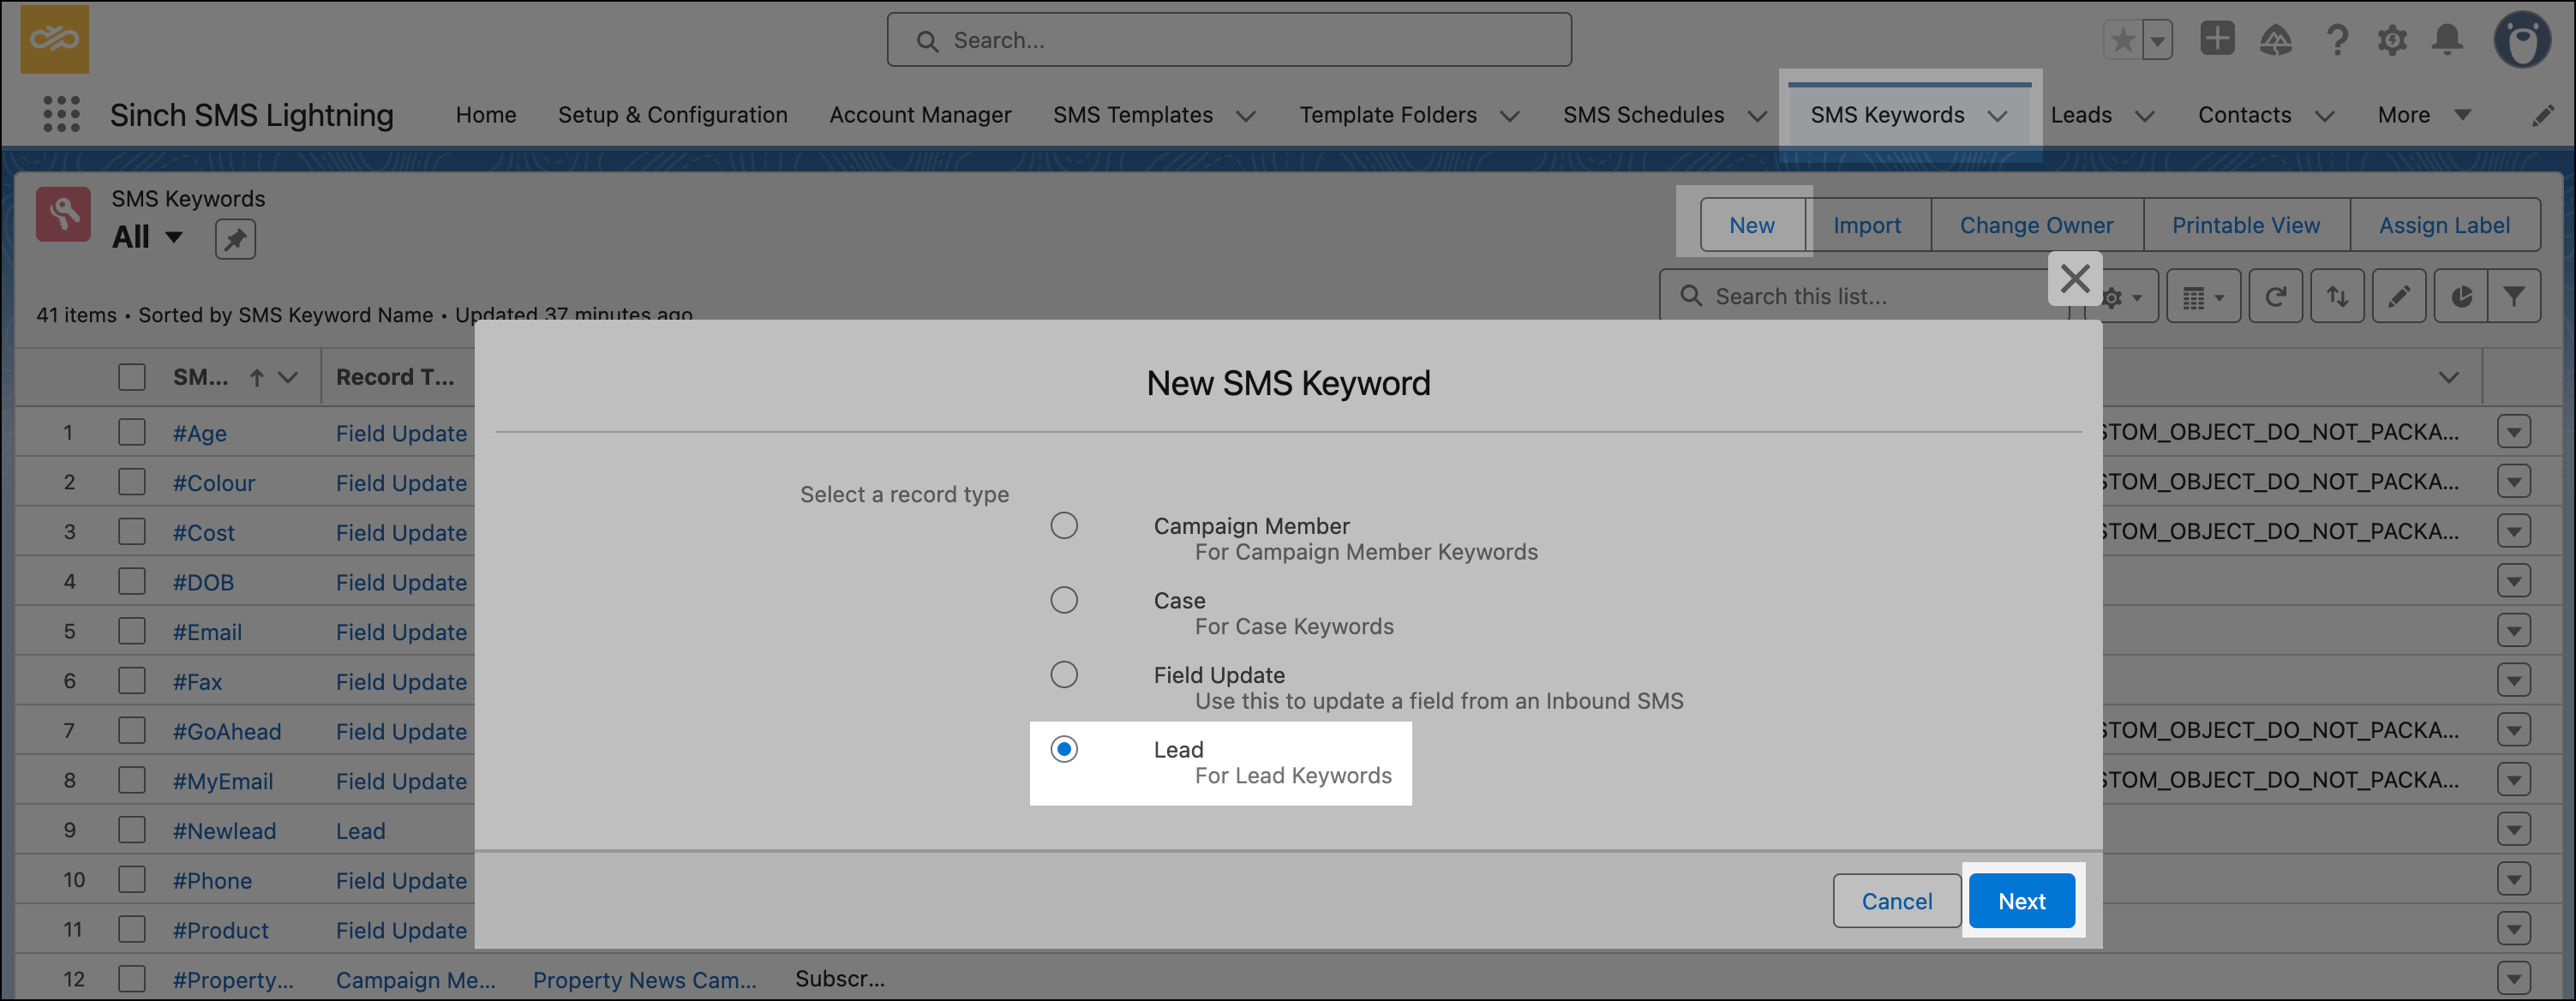This screenshot has width=2576, height=1001.
Task: Edit list inline with pencil icon
Action: tap(2399, 297)
